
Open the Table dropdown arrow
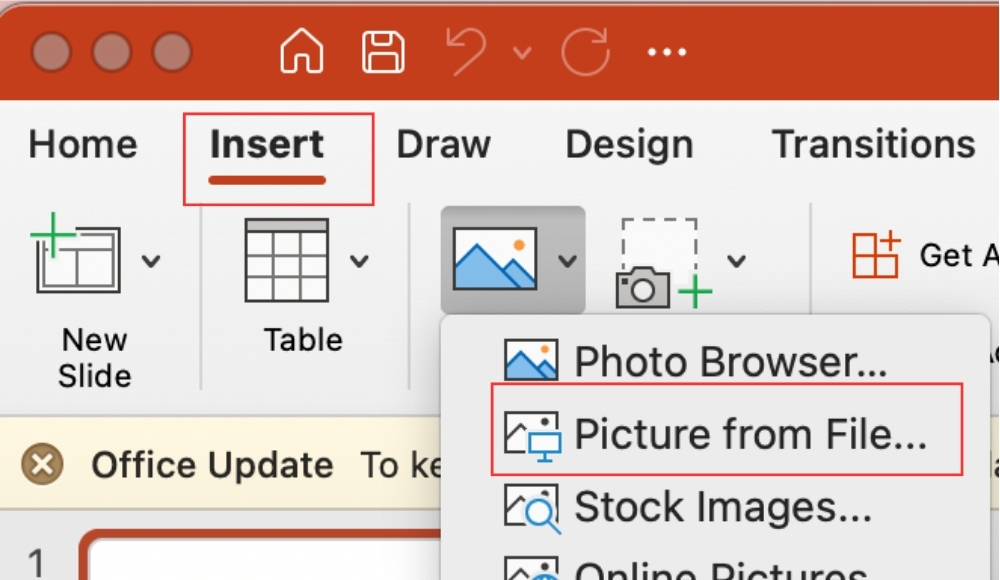point(360,260)
